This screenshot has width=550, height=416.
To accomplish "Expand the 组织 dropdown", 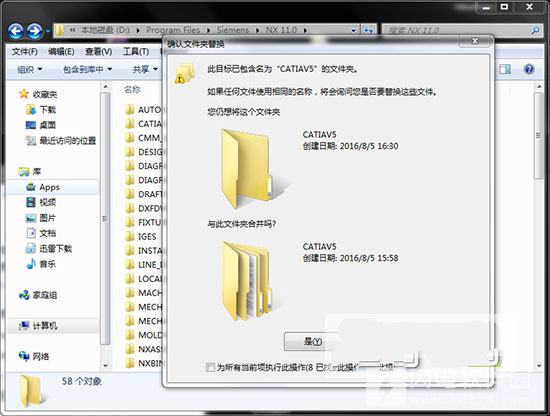I will pos(30,69).
